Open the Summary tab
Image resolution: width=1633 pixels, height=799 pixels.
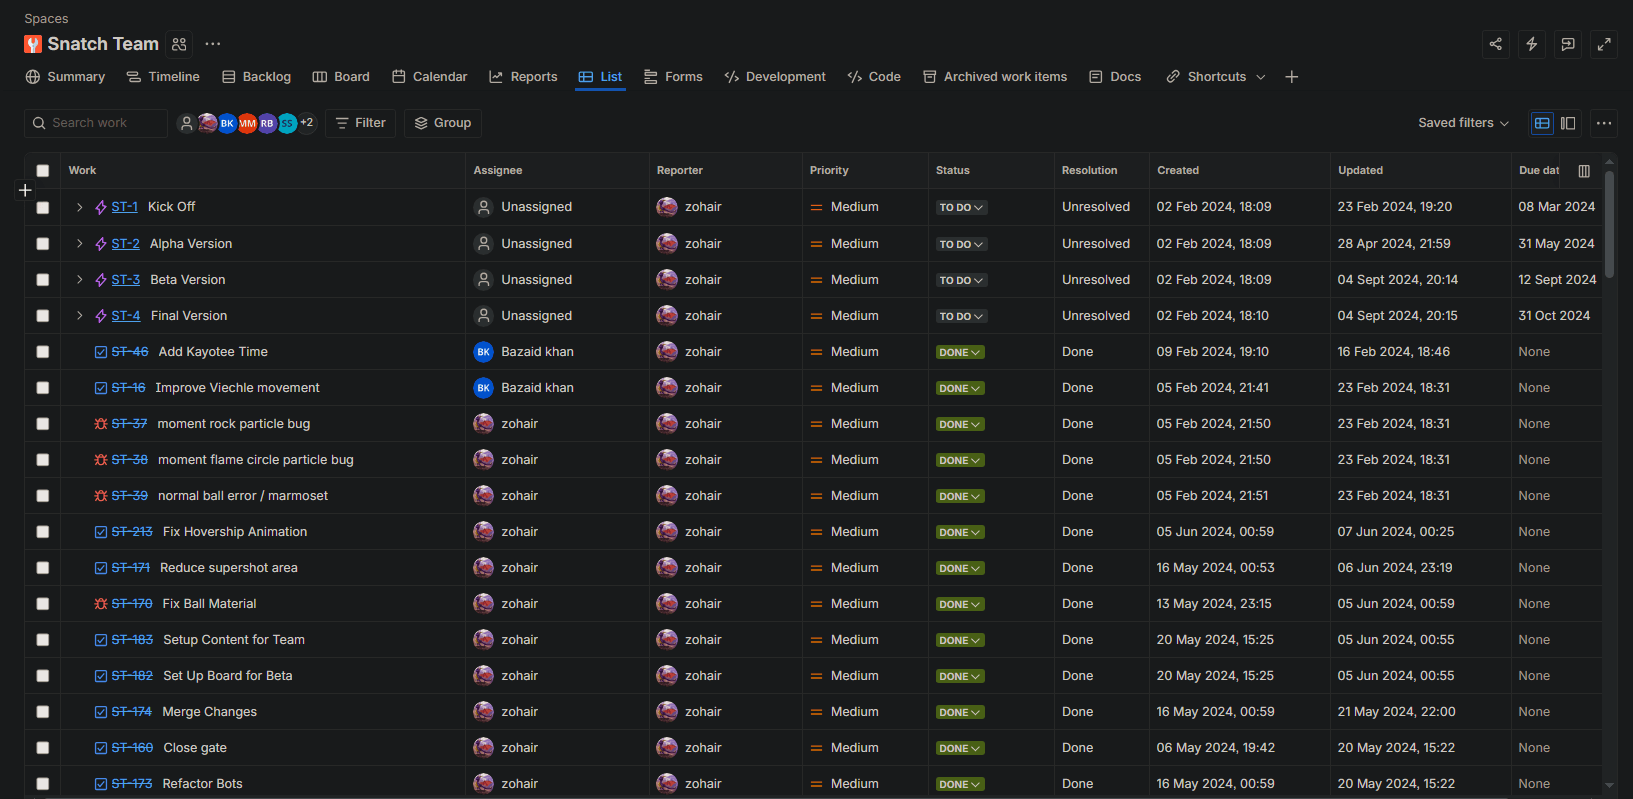(x=65, y=77)
